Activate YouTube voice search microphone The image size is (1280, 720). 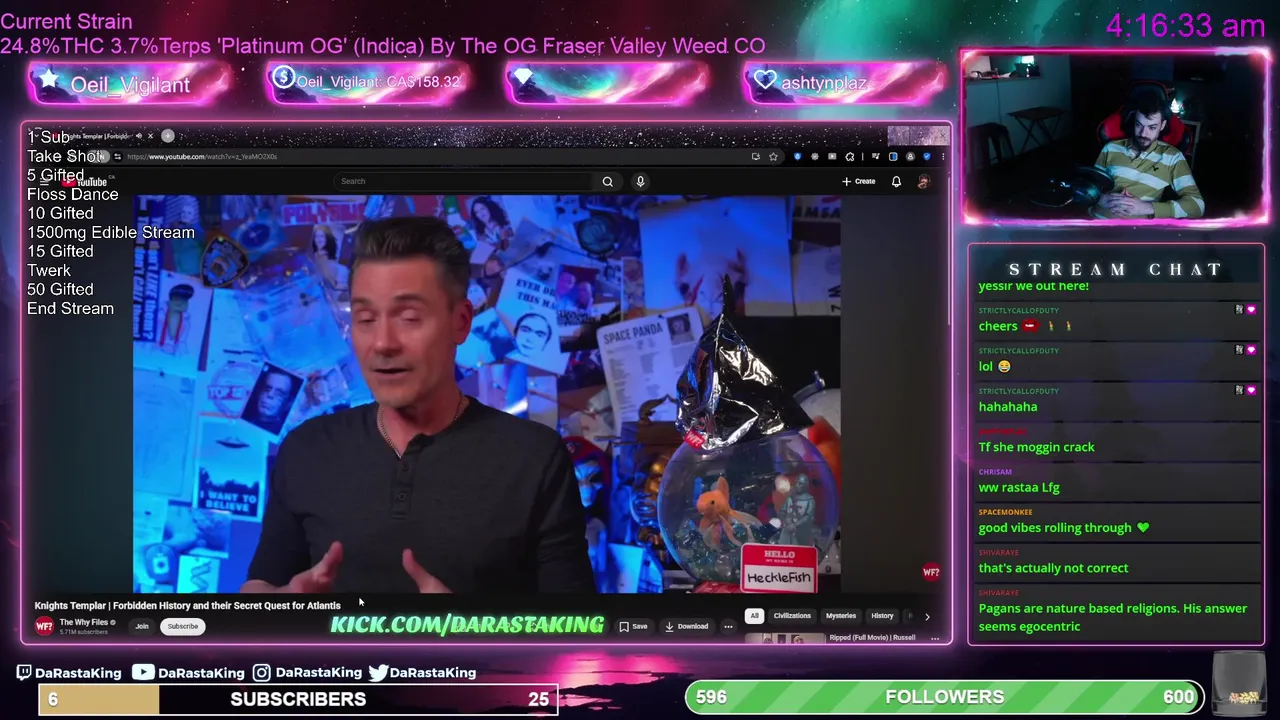coord(640,182)
